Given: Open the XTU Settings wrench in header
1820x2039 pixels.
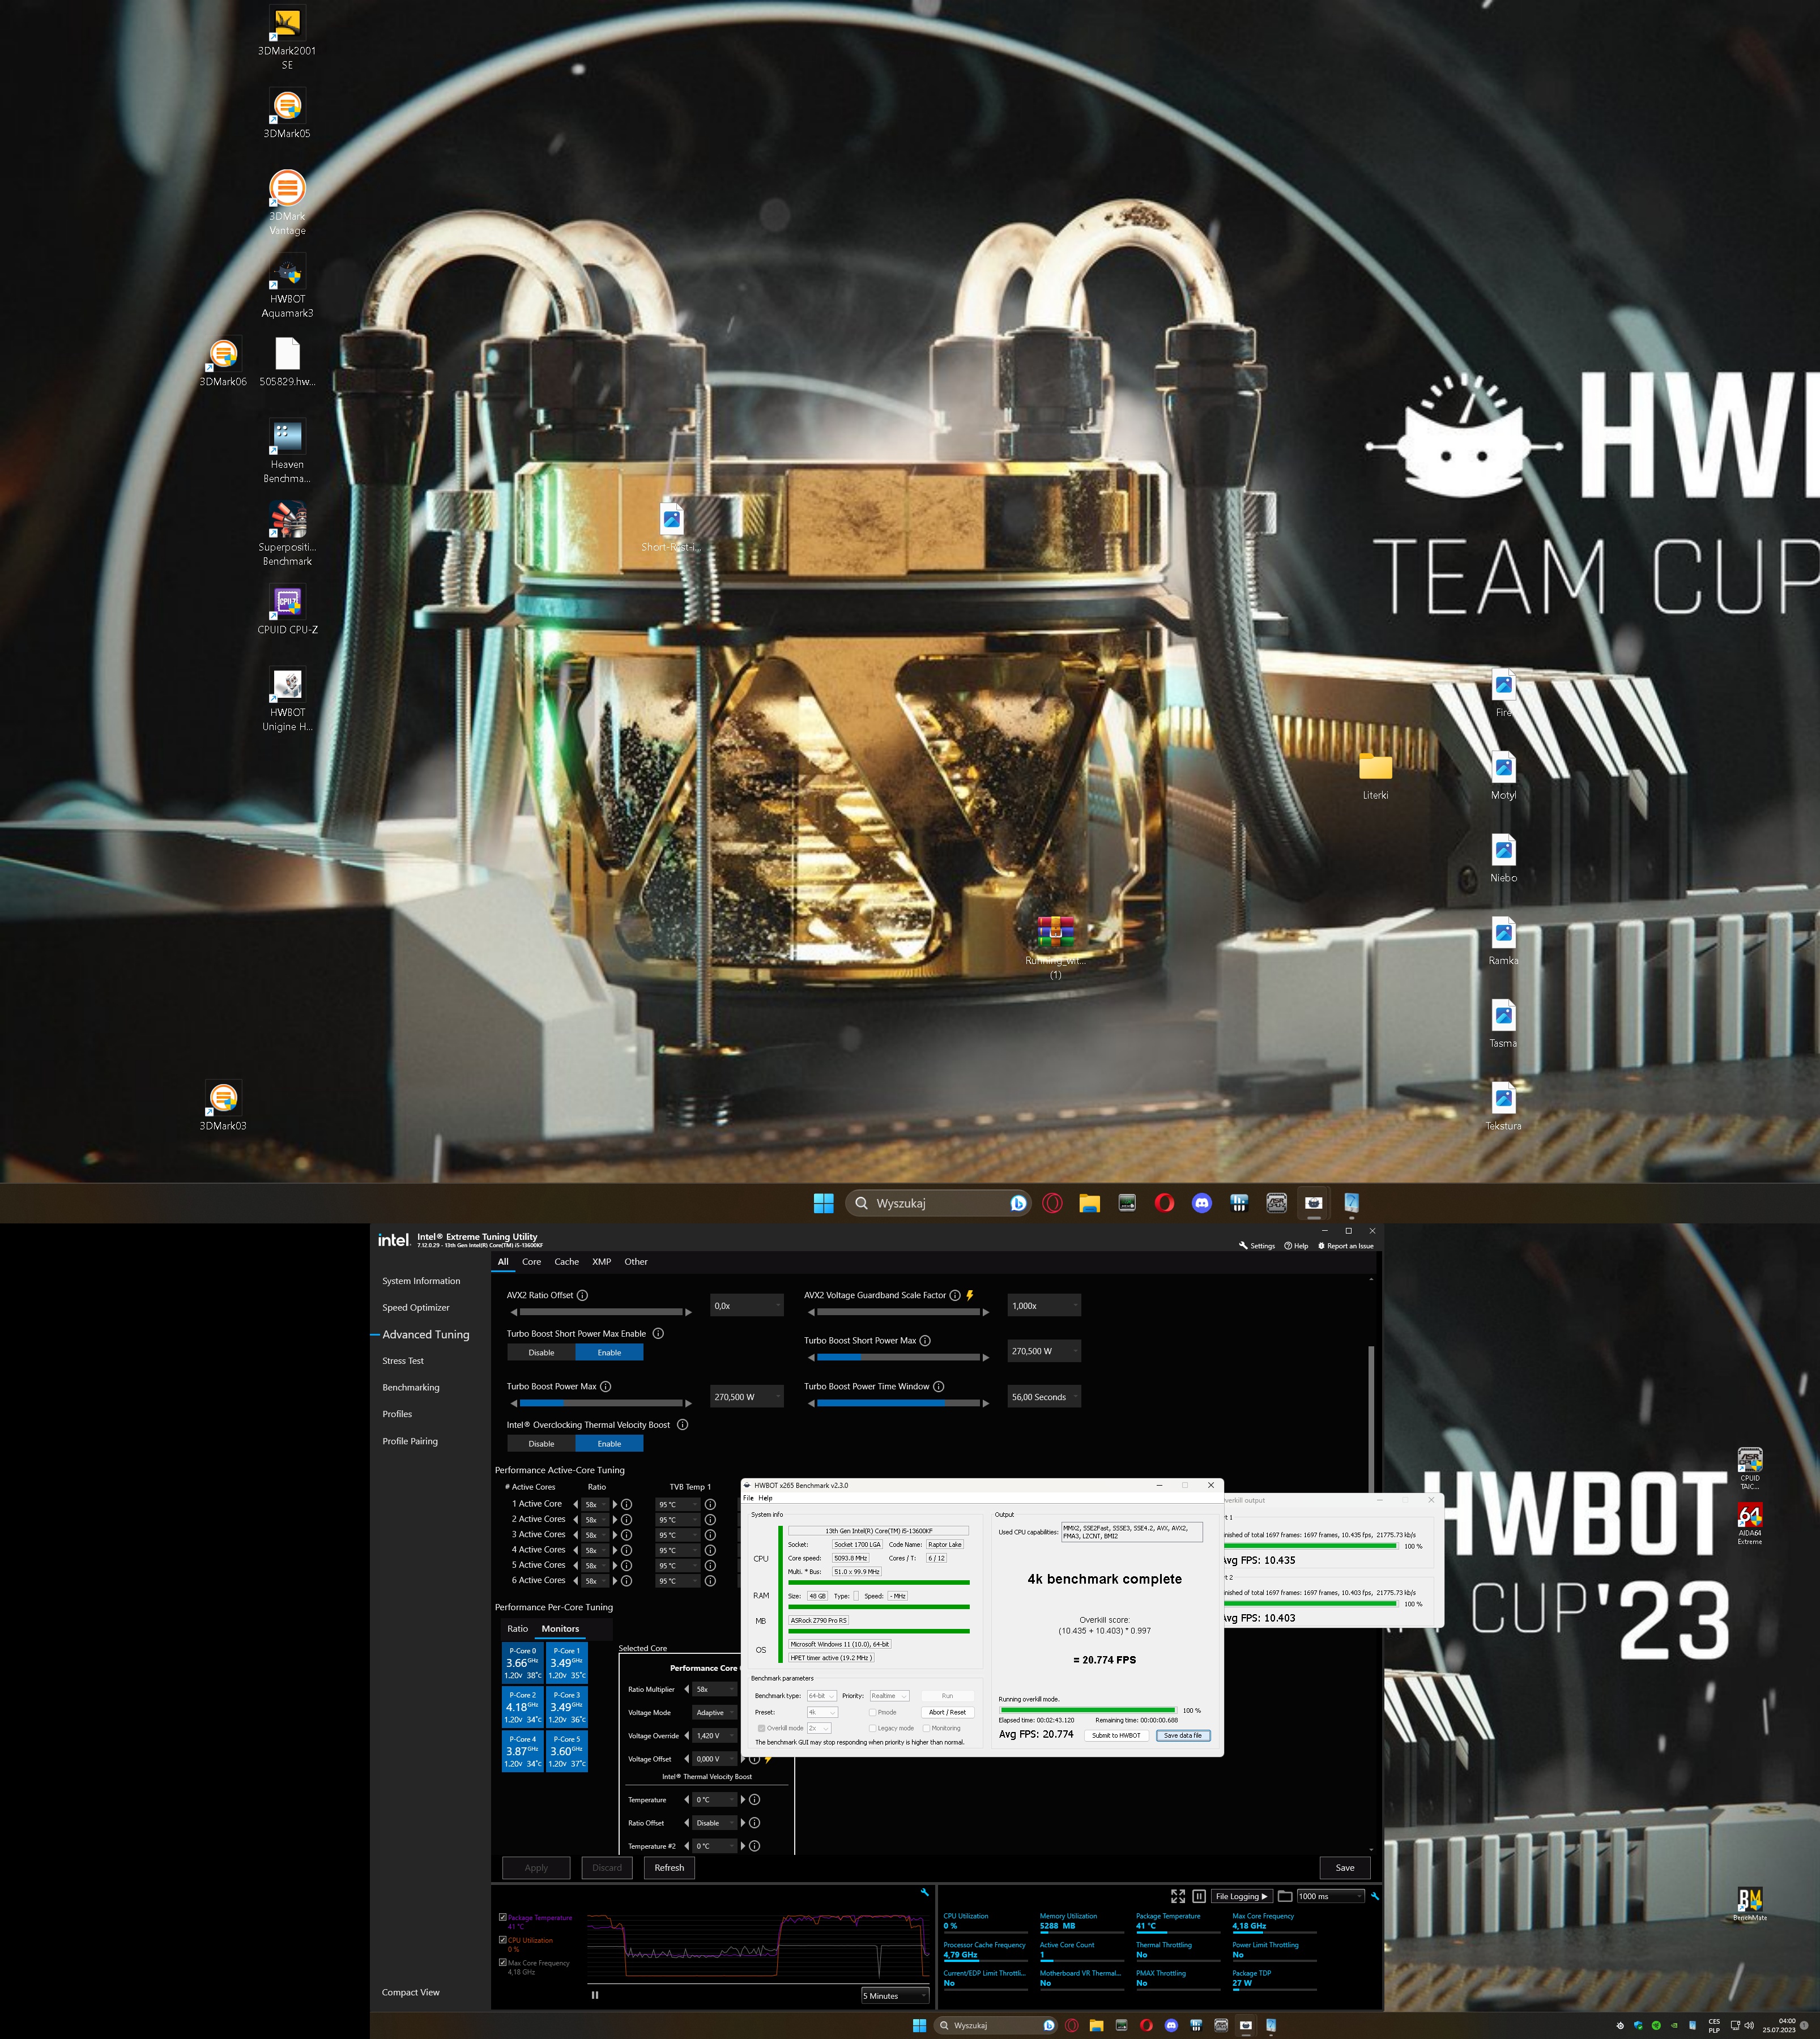Looking at the screenshot, I should (1257, 1246).
